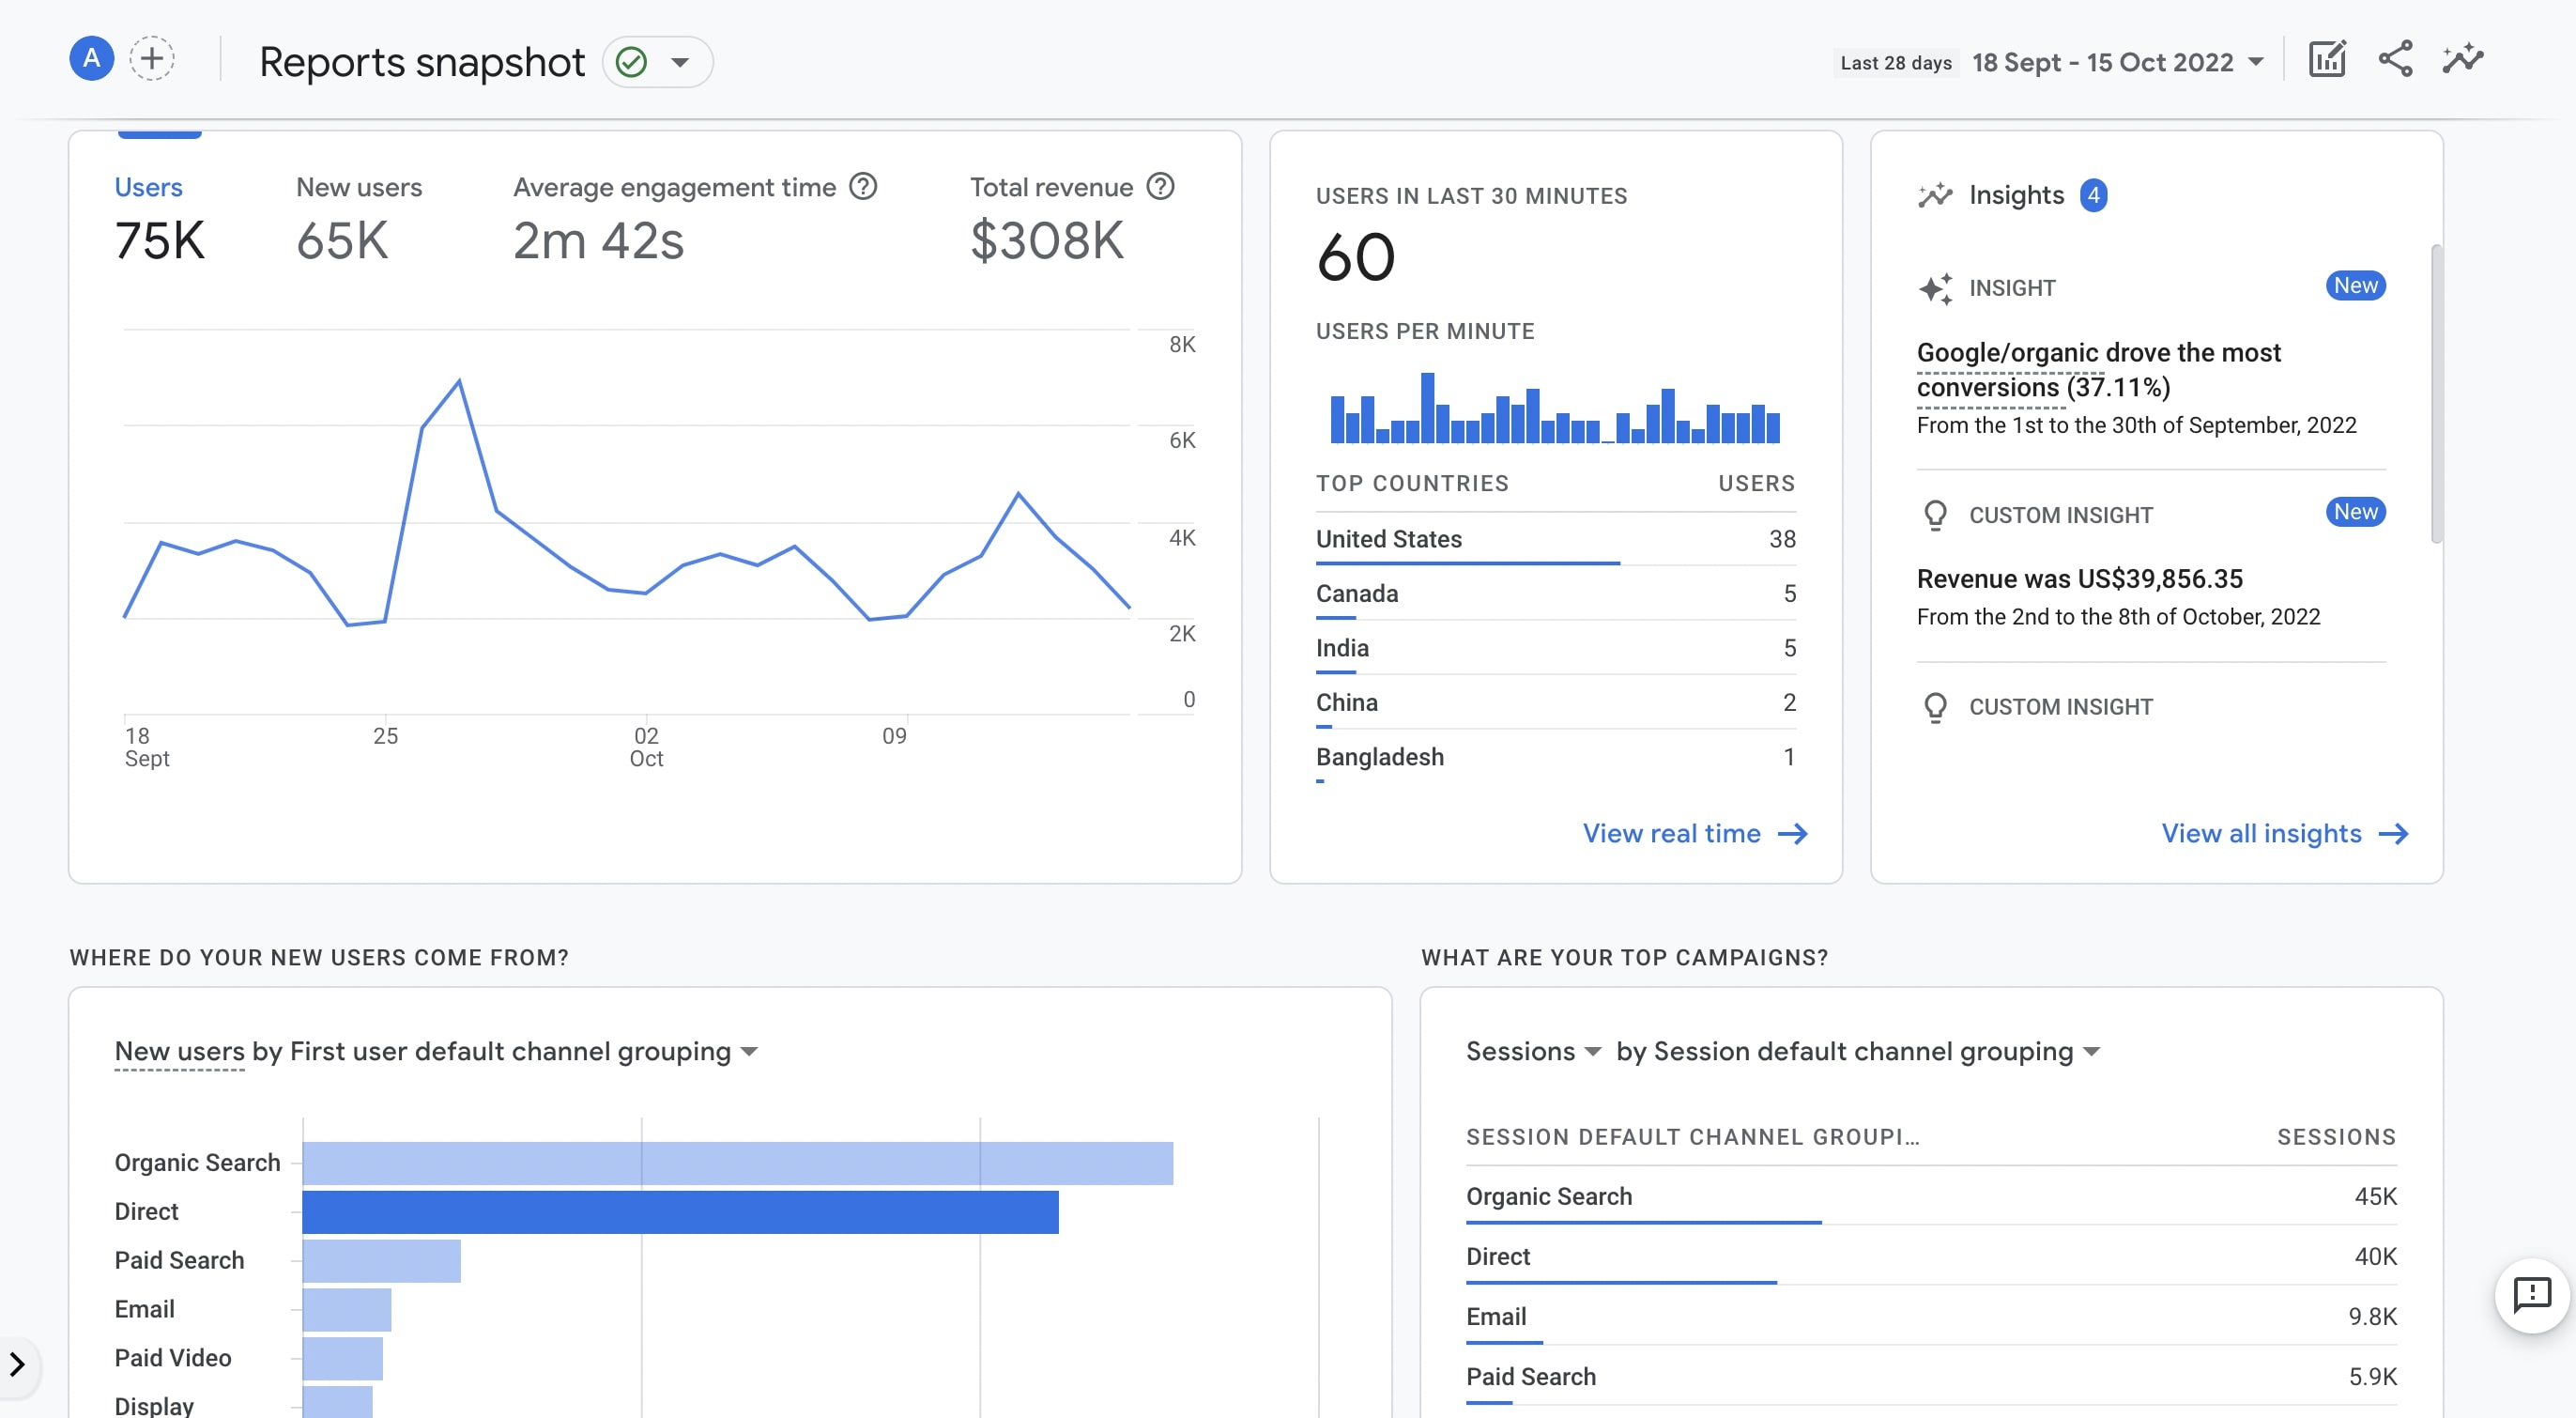Click the share report icon
The image size is (2576, 1418).
pyautogui.click(x=2395, y=60)
